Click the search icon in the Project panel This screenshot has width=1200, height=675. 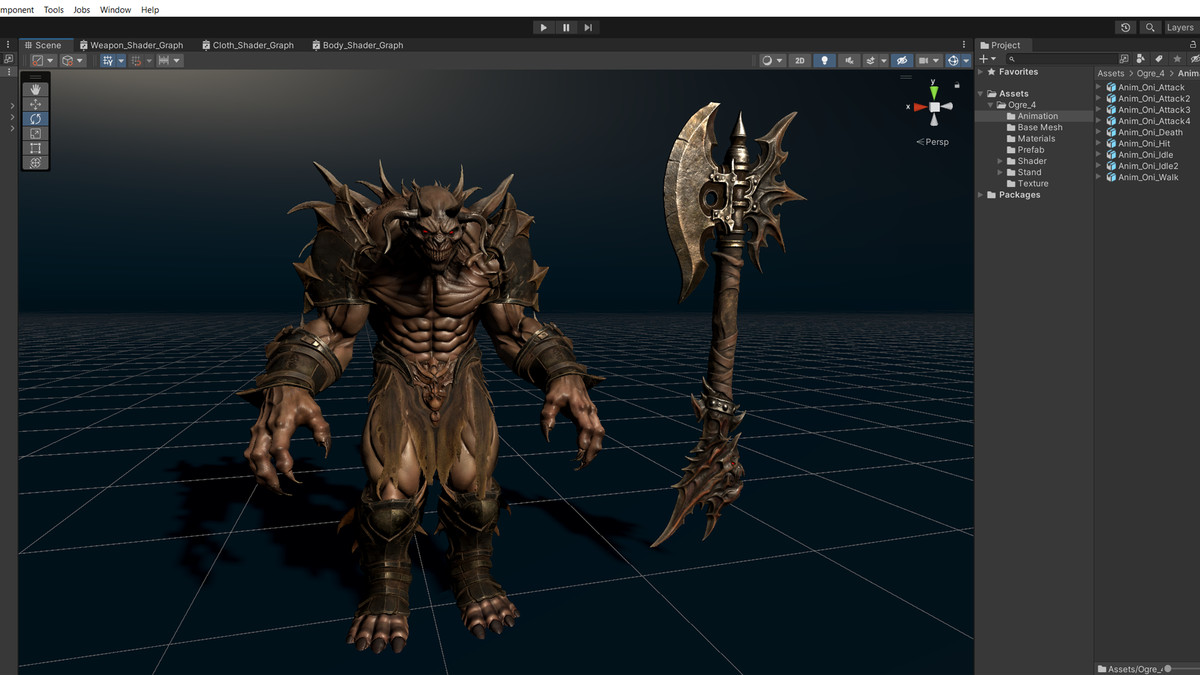[1012, 58]
